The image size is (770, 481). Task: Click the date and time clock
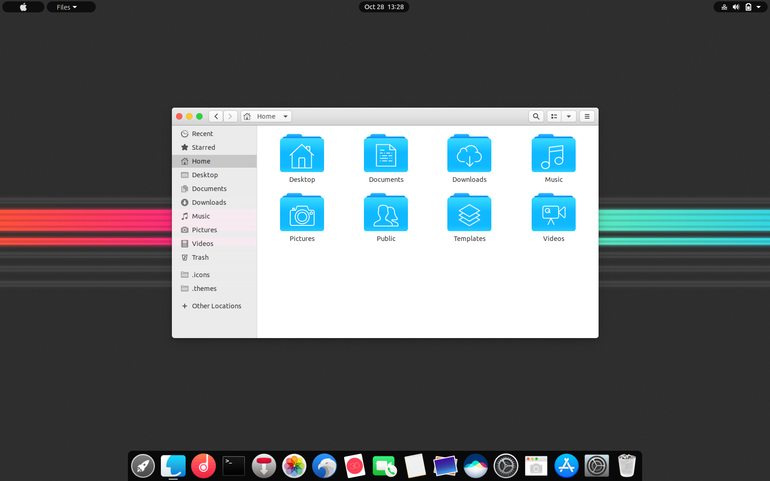pos(384,7)
